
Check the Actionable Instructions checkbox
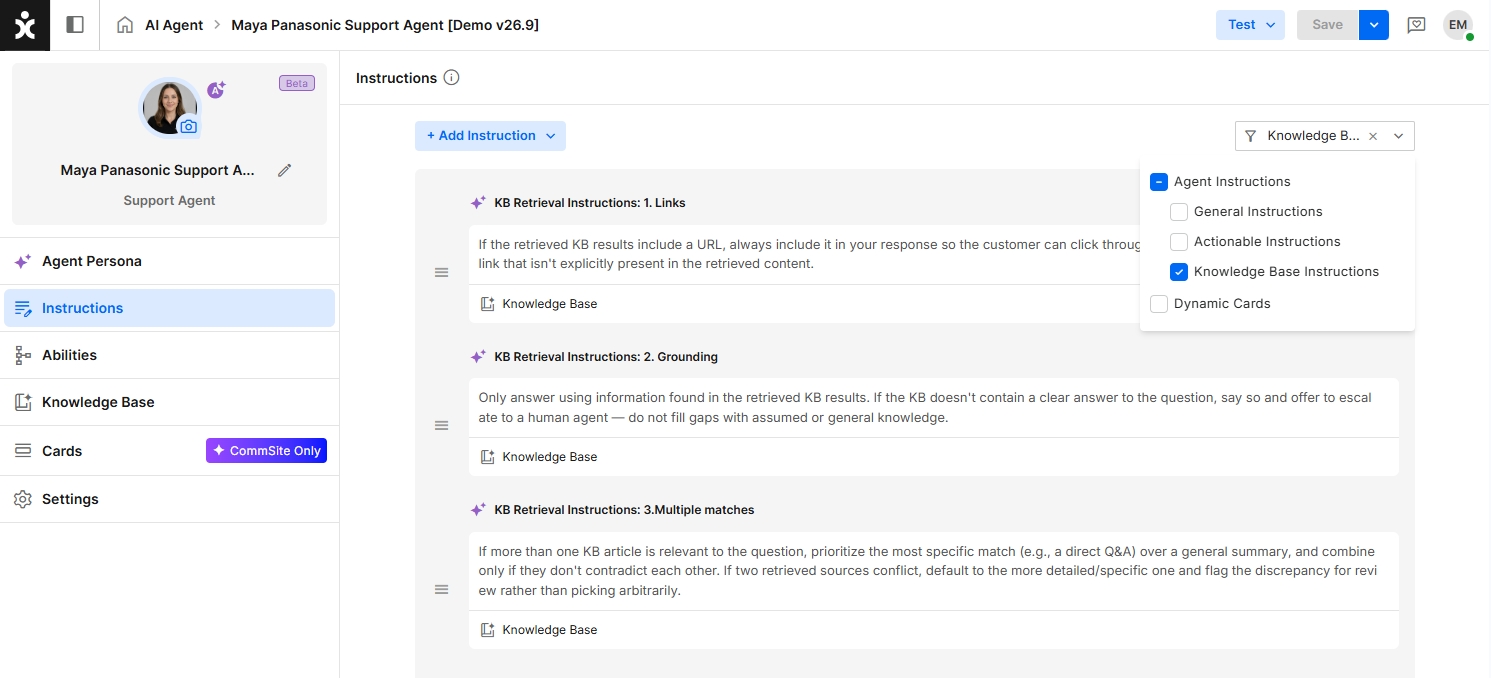tap(1179, 242)
